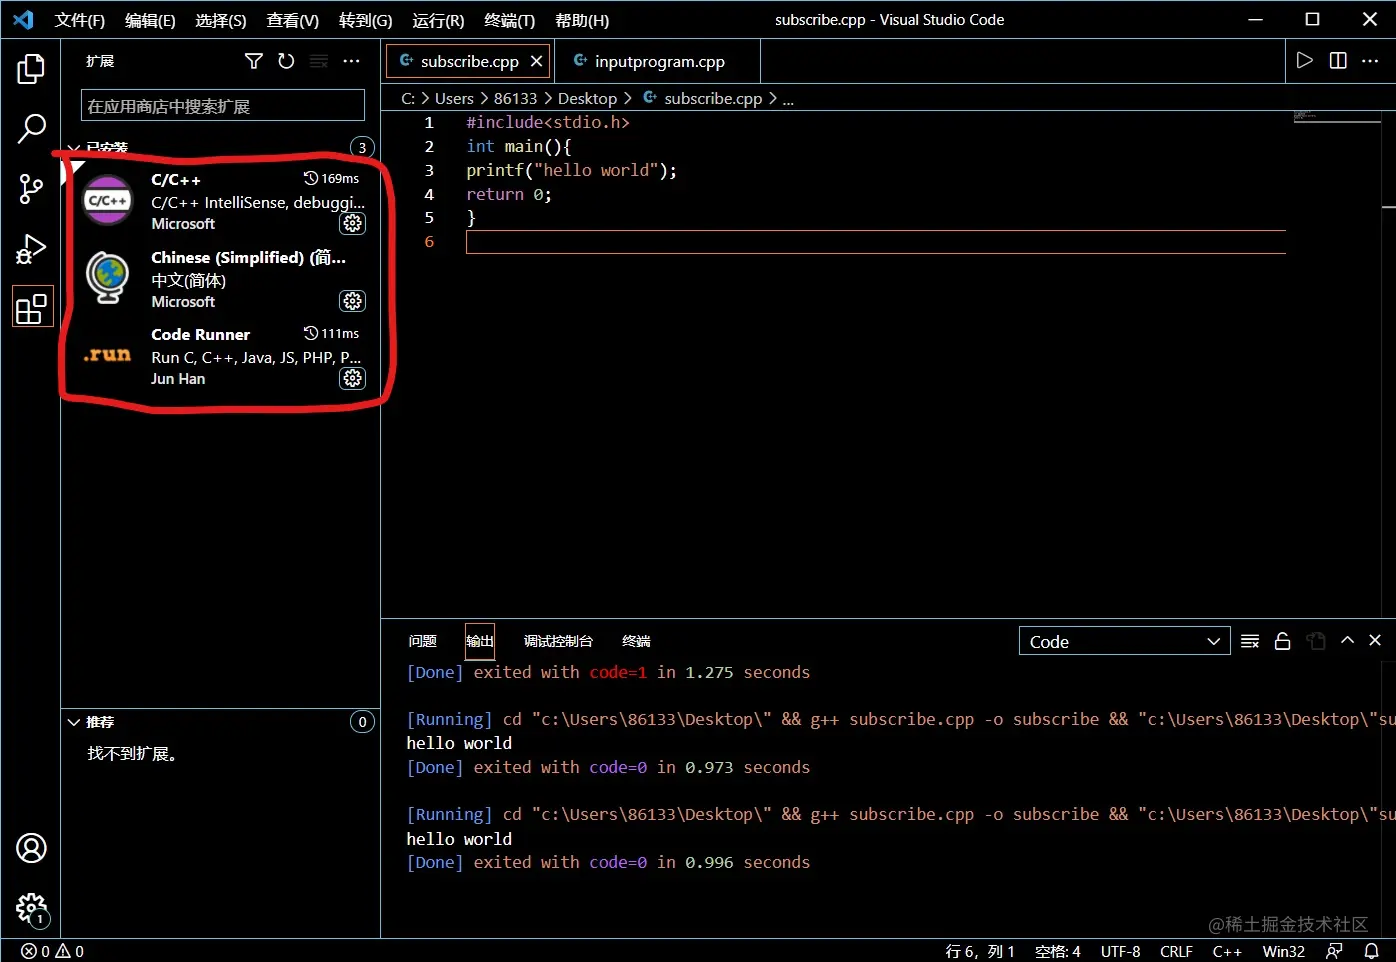
Task: Select Desktop in the breadcrumb path
Action: coord(587,99)
